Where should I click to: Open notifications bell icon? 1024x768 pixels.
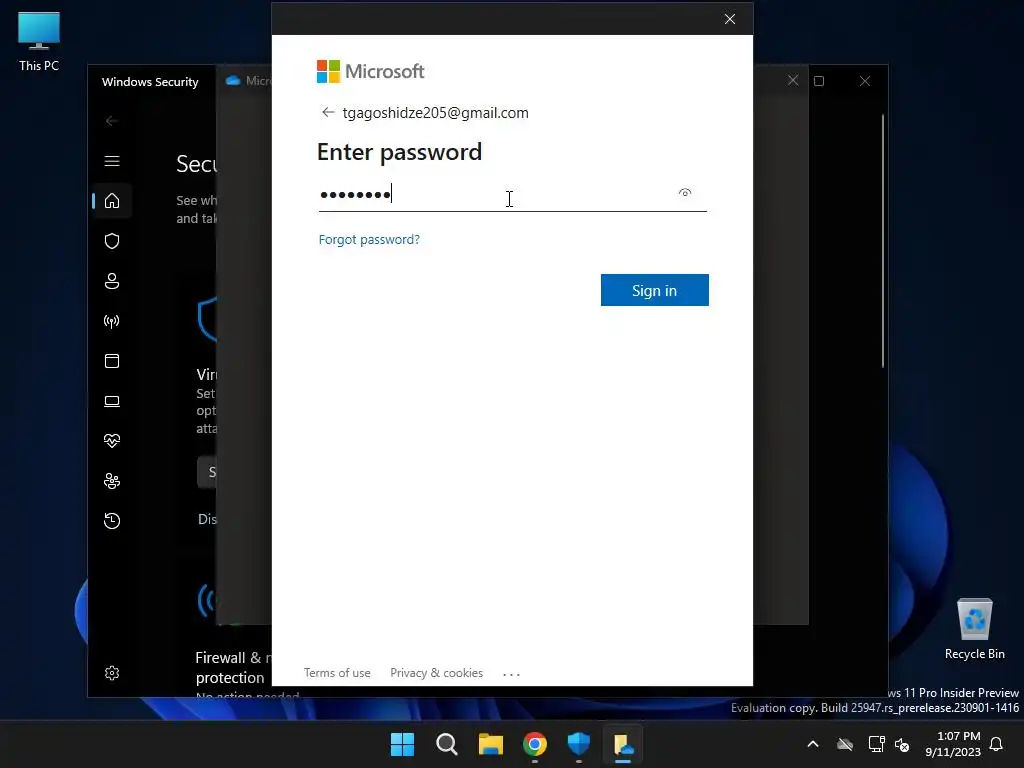point(997,744)
